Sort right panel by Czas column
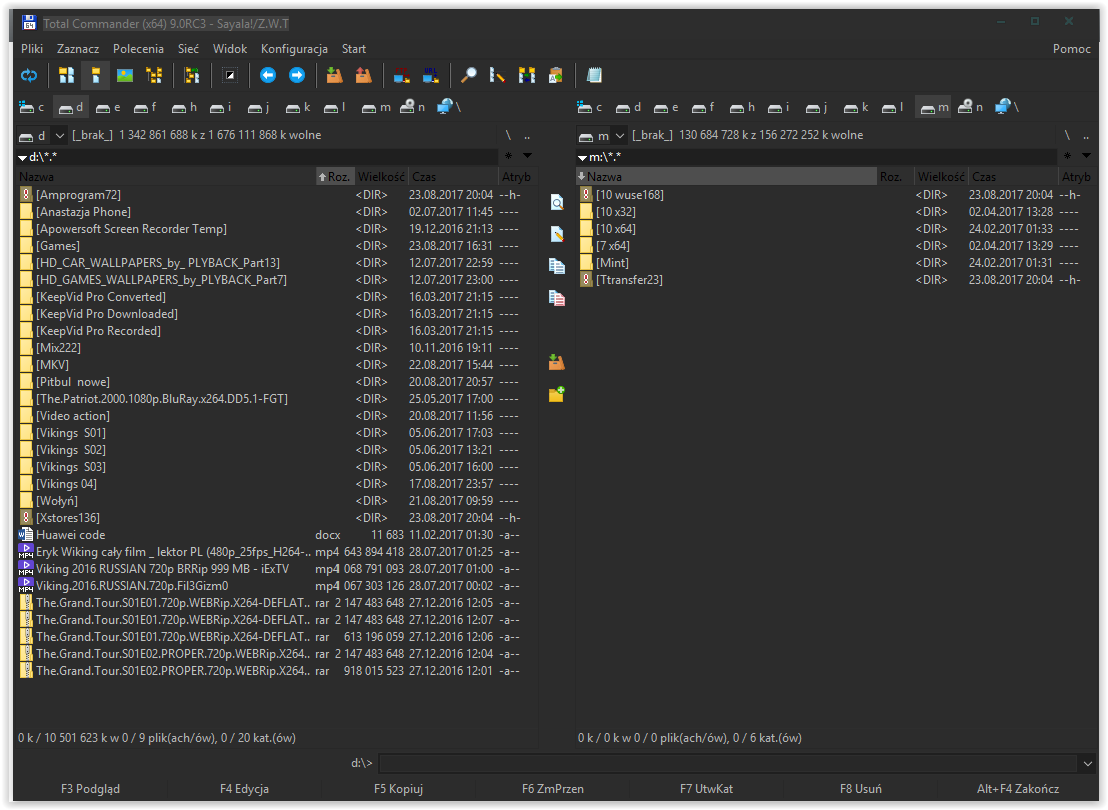The height and width of the screenshot is (810, 1108). [1013, 177]
